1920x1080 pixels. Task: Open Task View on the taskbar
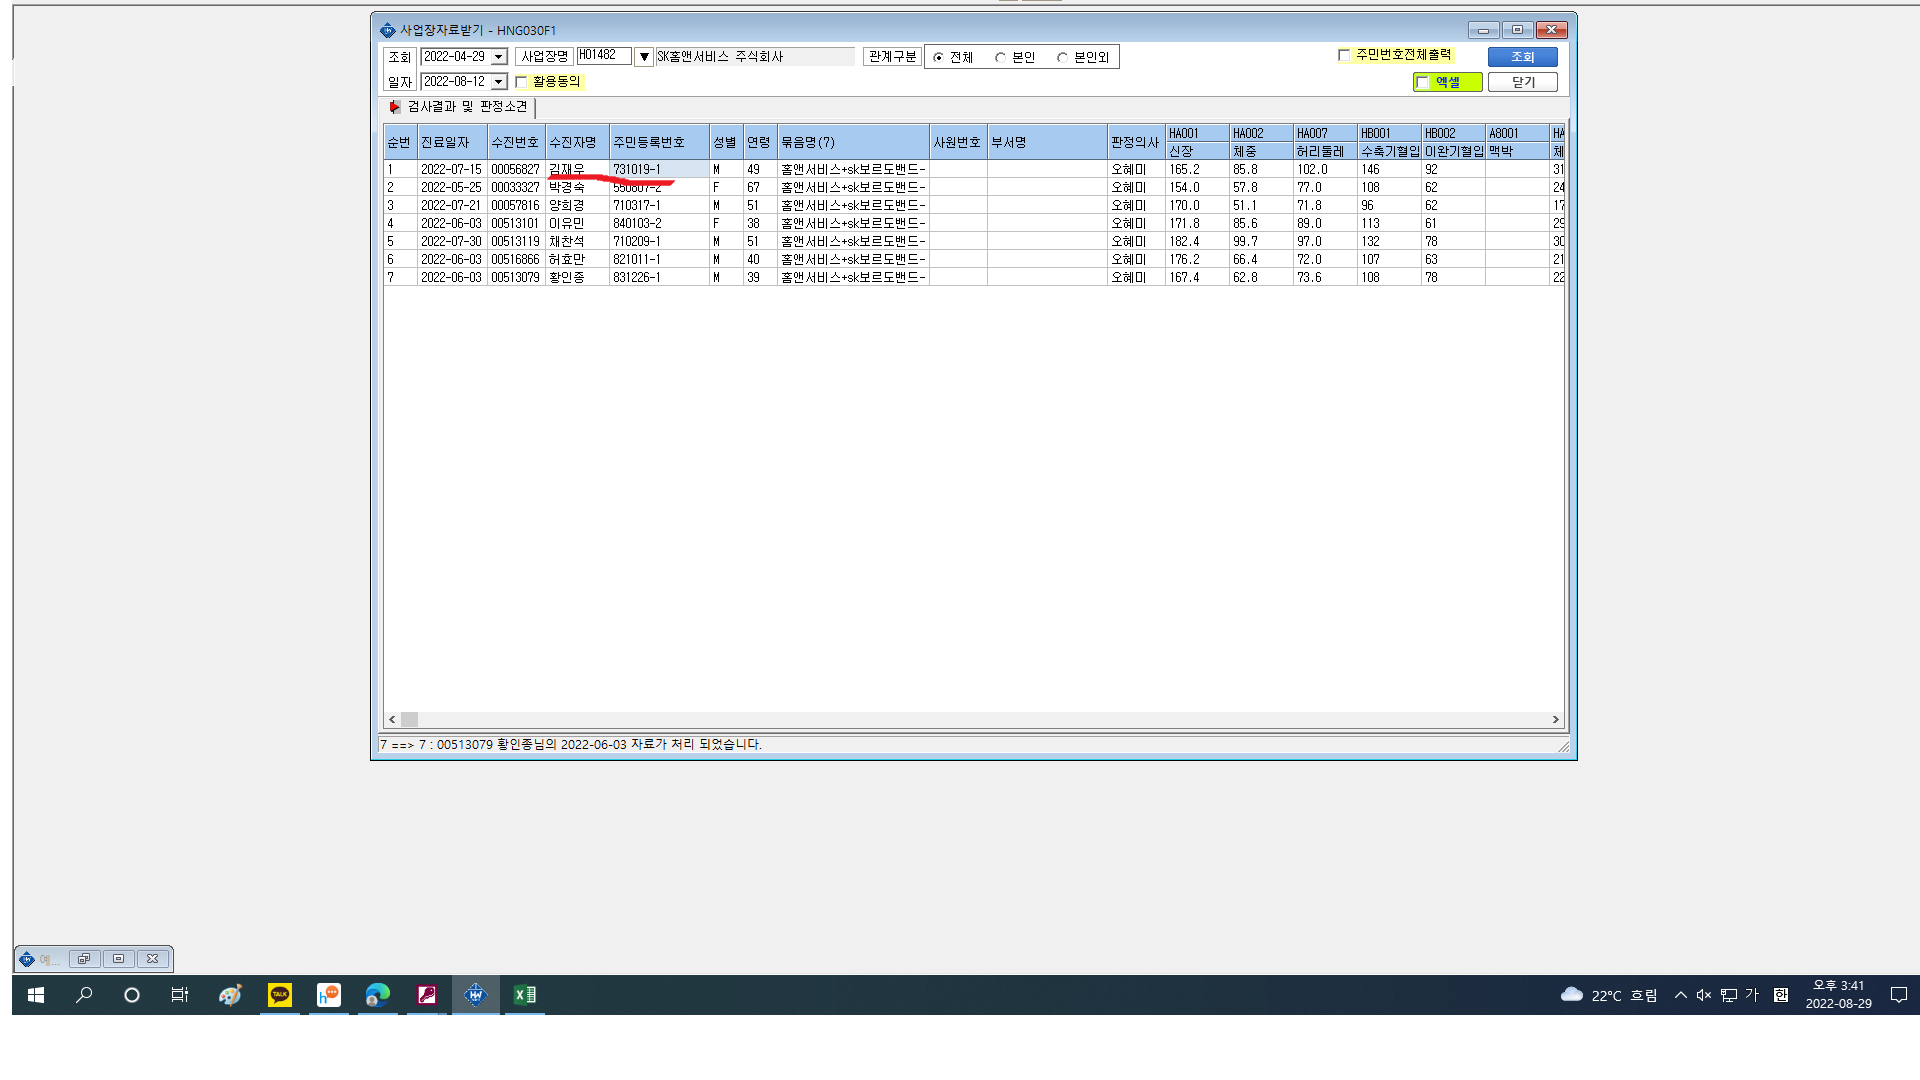tap(180, 994)
